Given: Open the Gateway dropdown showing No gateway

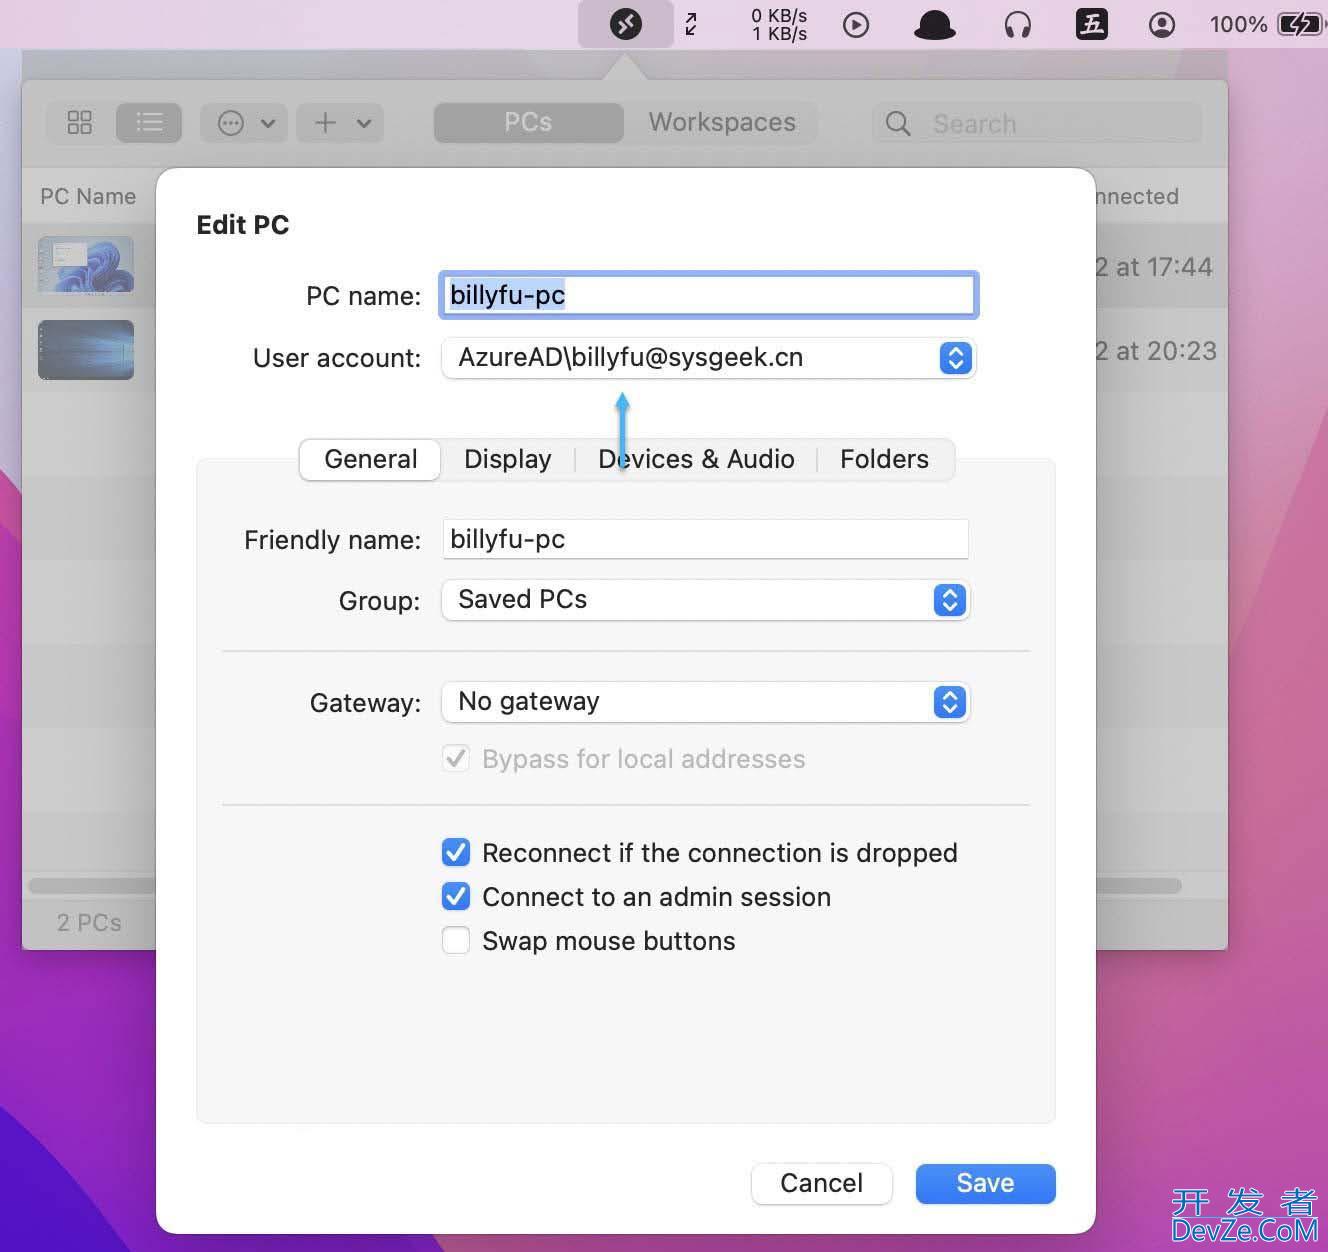Looking at the screenshot, I should [x=706, y=702].
